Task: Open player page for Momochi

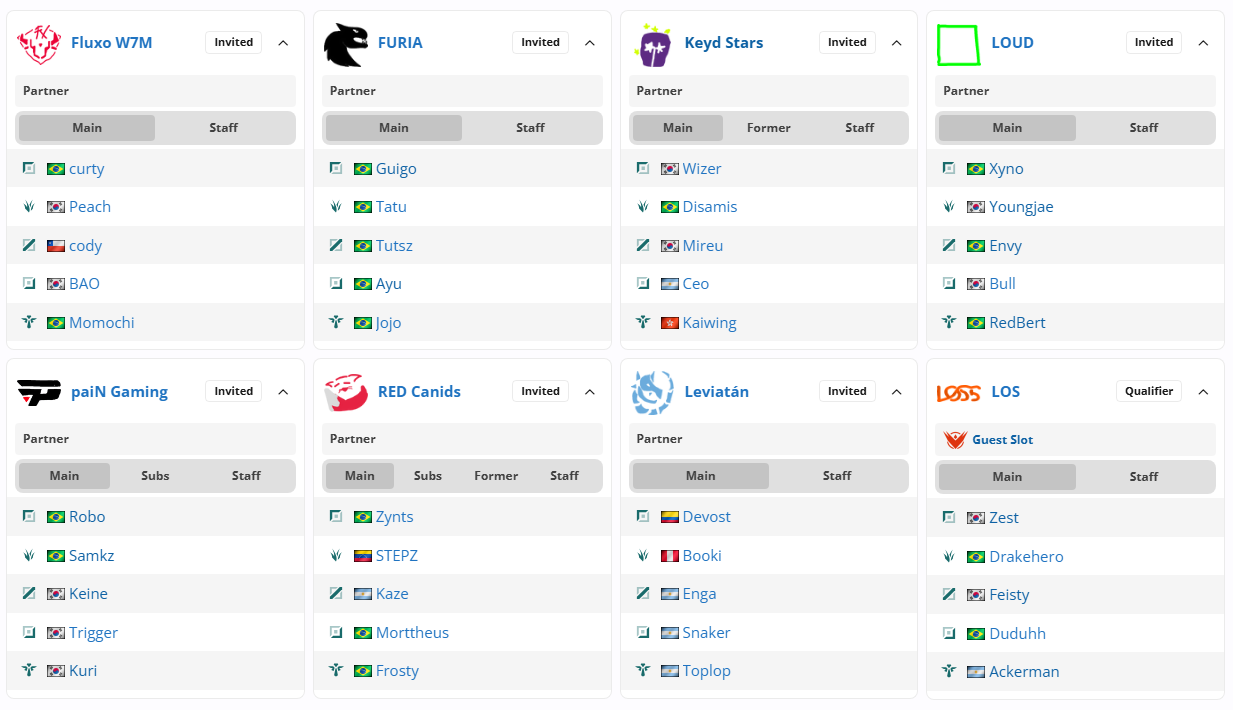Action: pos(102,323)
